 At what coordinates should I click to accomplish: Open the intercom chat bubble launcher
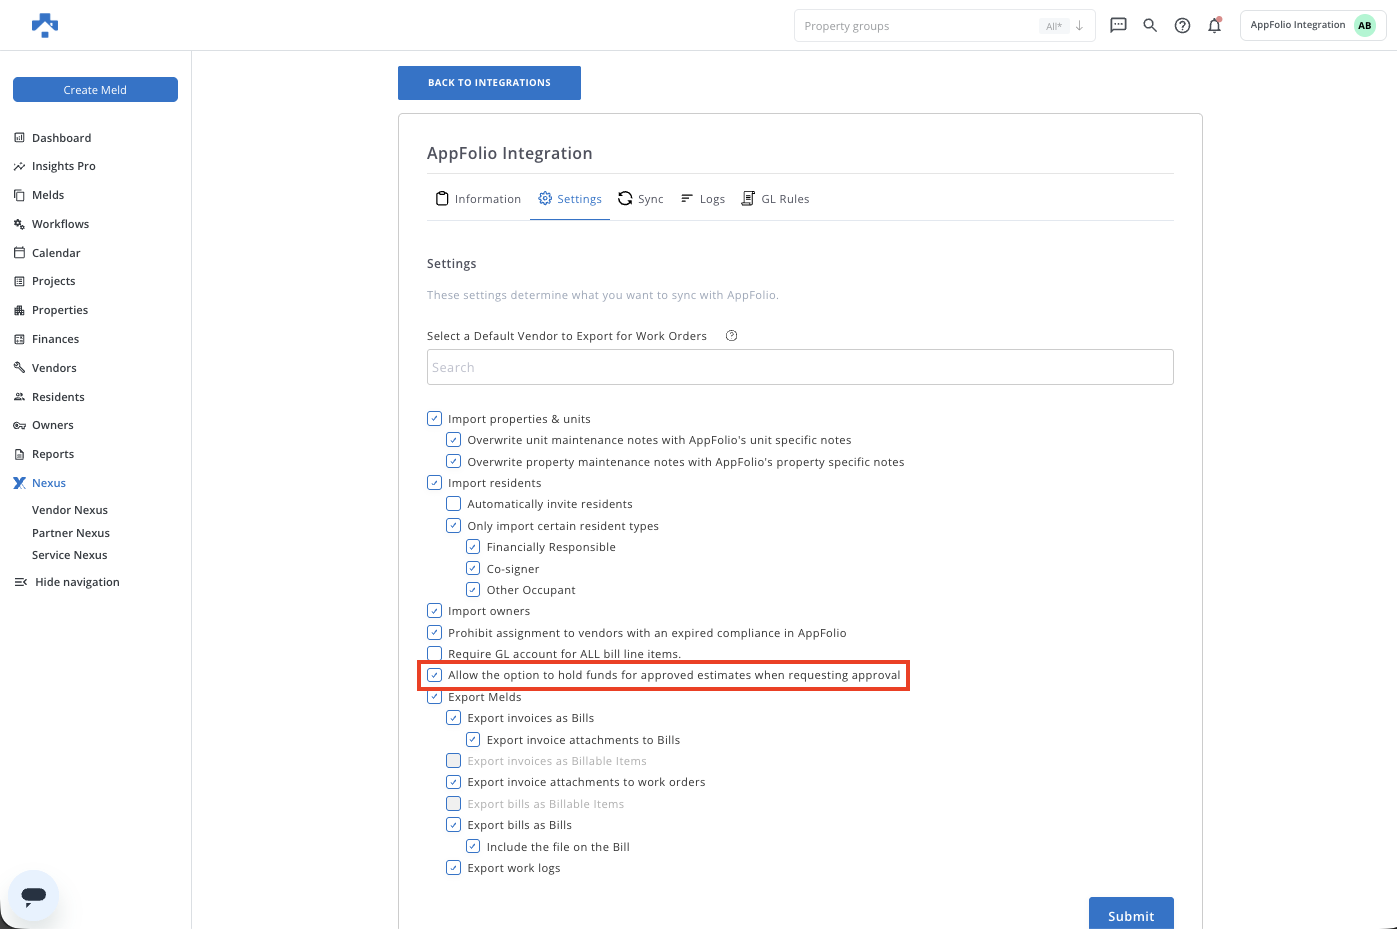33,895
